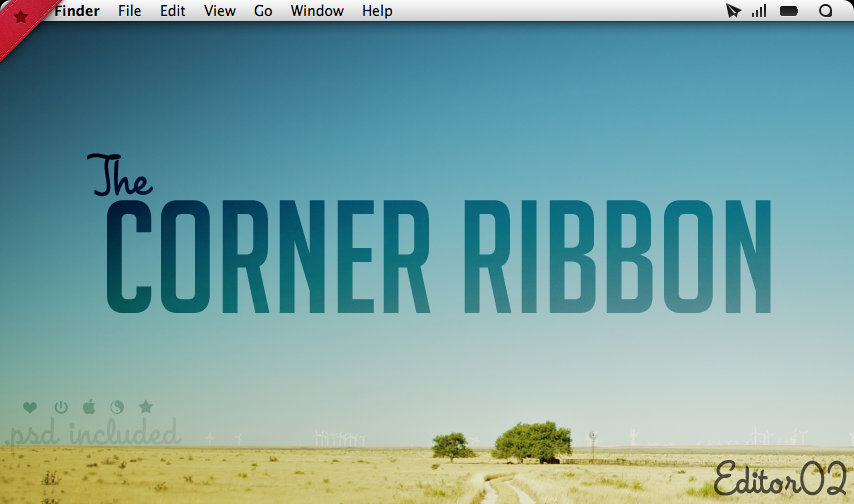
Task: Open Spotlight search magnifier icon
Action: tap(826, 11)
